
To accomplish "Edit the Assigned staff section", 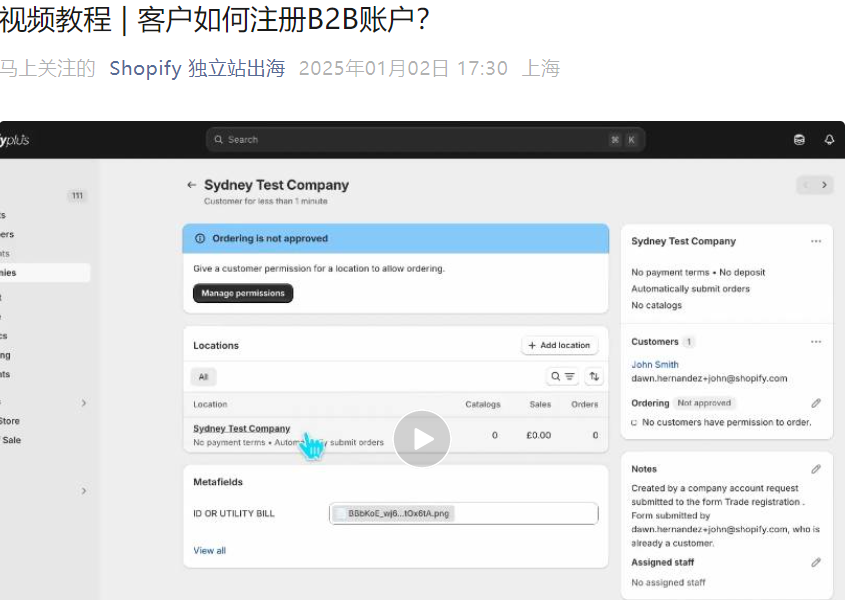I will [x=816, y=562].
